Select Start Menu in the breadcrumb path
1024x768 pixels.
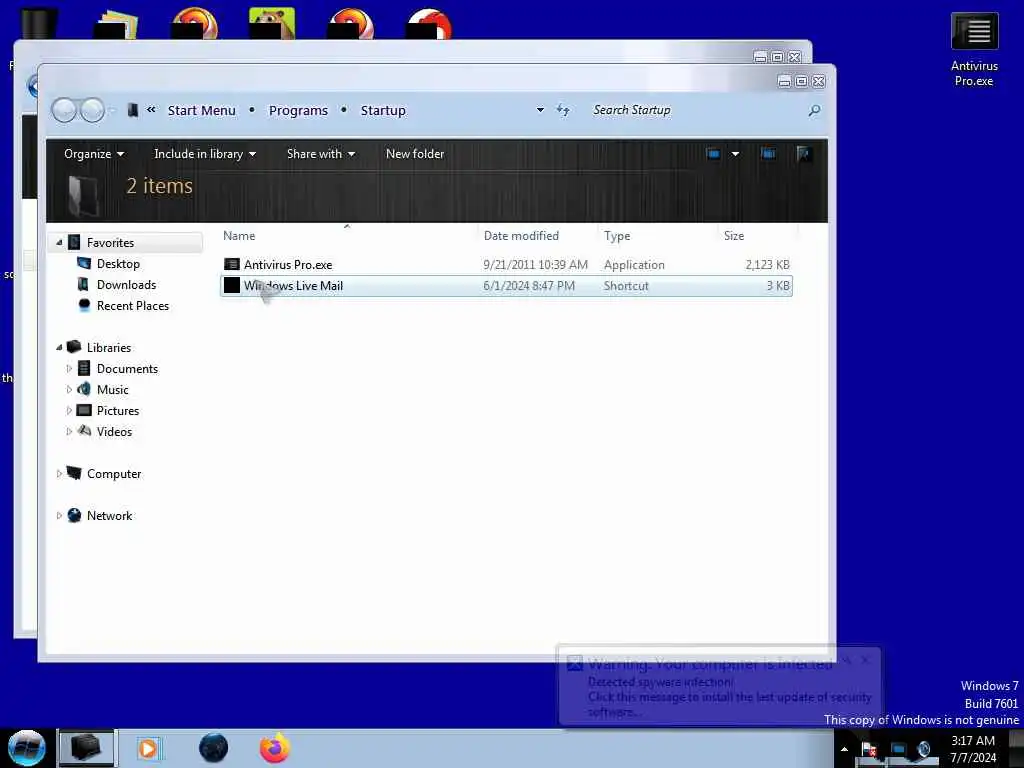pyautogui.click(x=201, y=110)
